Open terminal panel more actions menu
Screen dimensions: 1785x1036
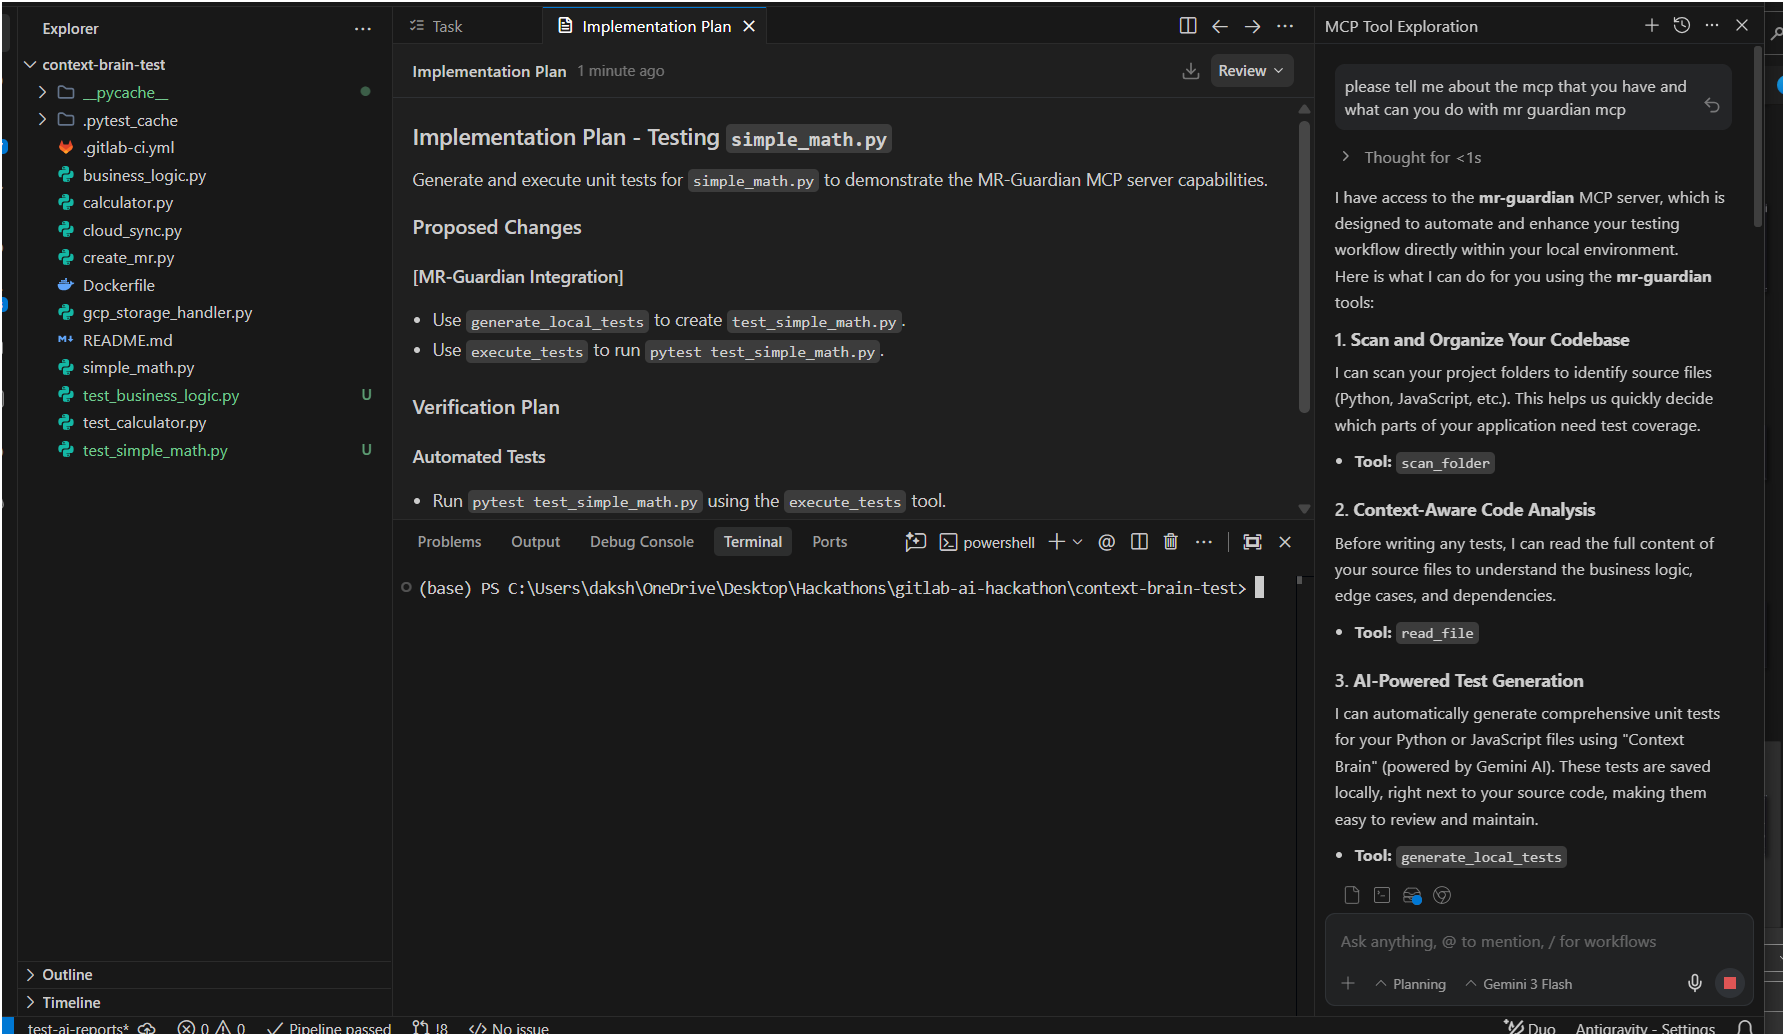[1204, 542]
